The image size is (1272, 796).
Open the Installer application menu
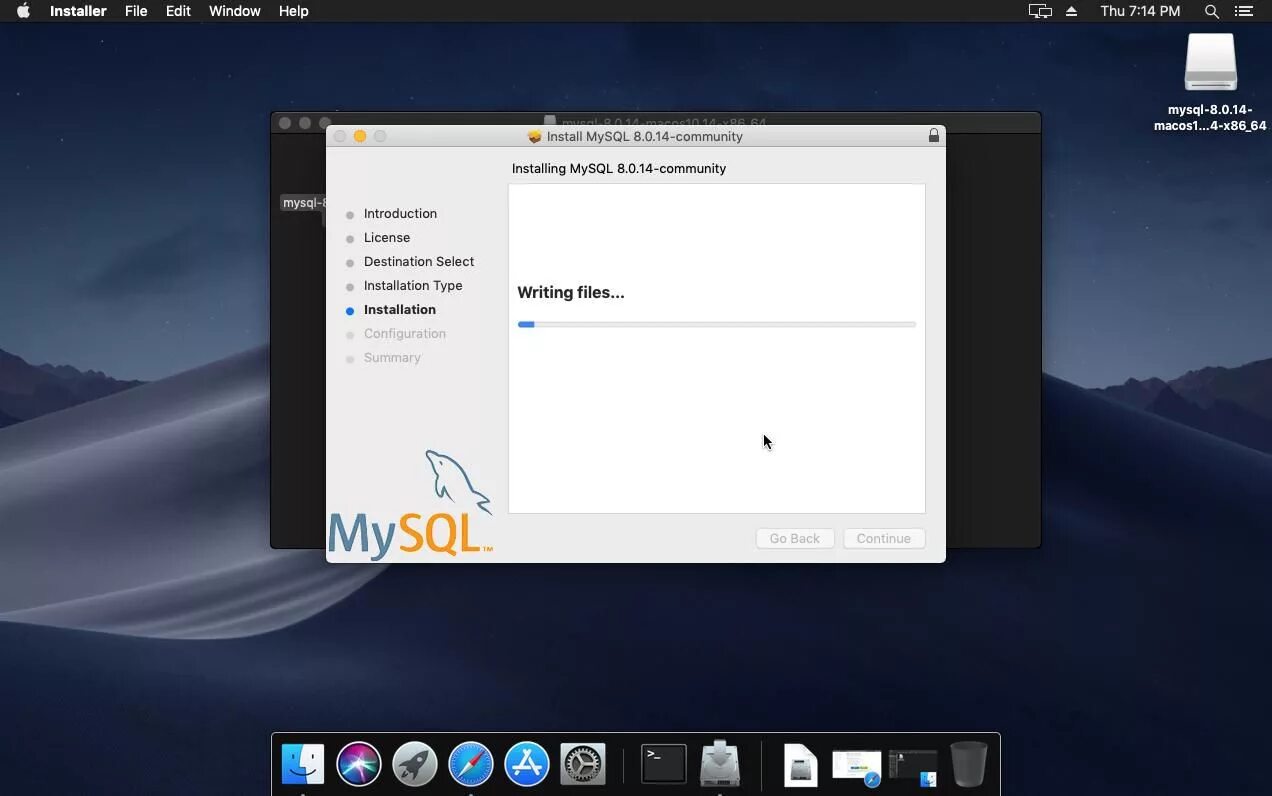point(78,11)
